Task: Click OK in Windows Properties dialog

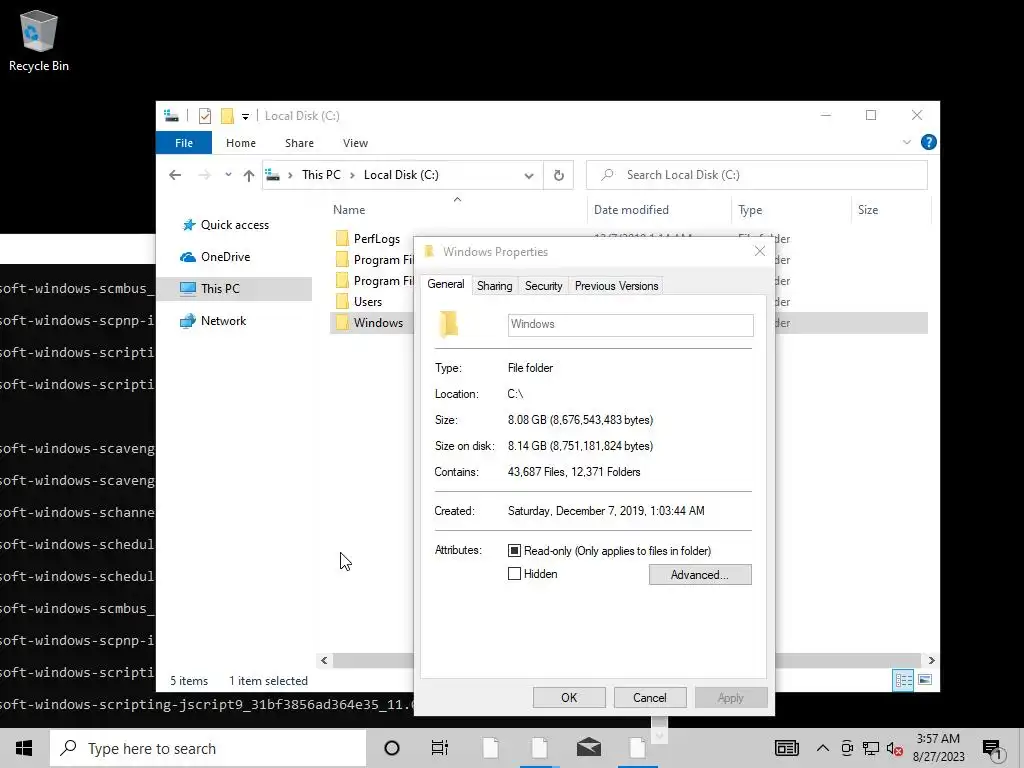Action: click(x=569, y=697)
